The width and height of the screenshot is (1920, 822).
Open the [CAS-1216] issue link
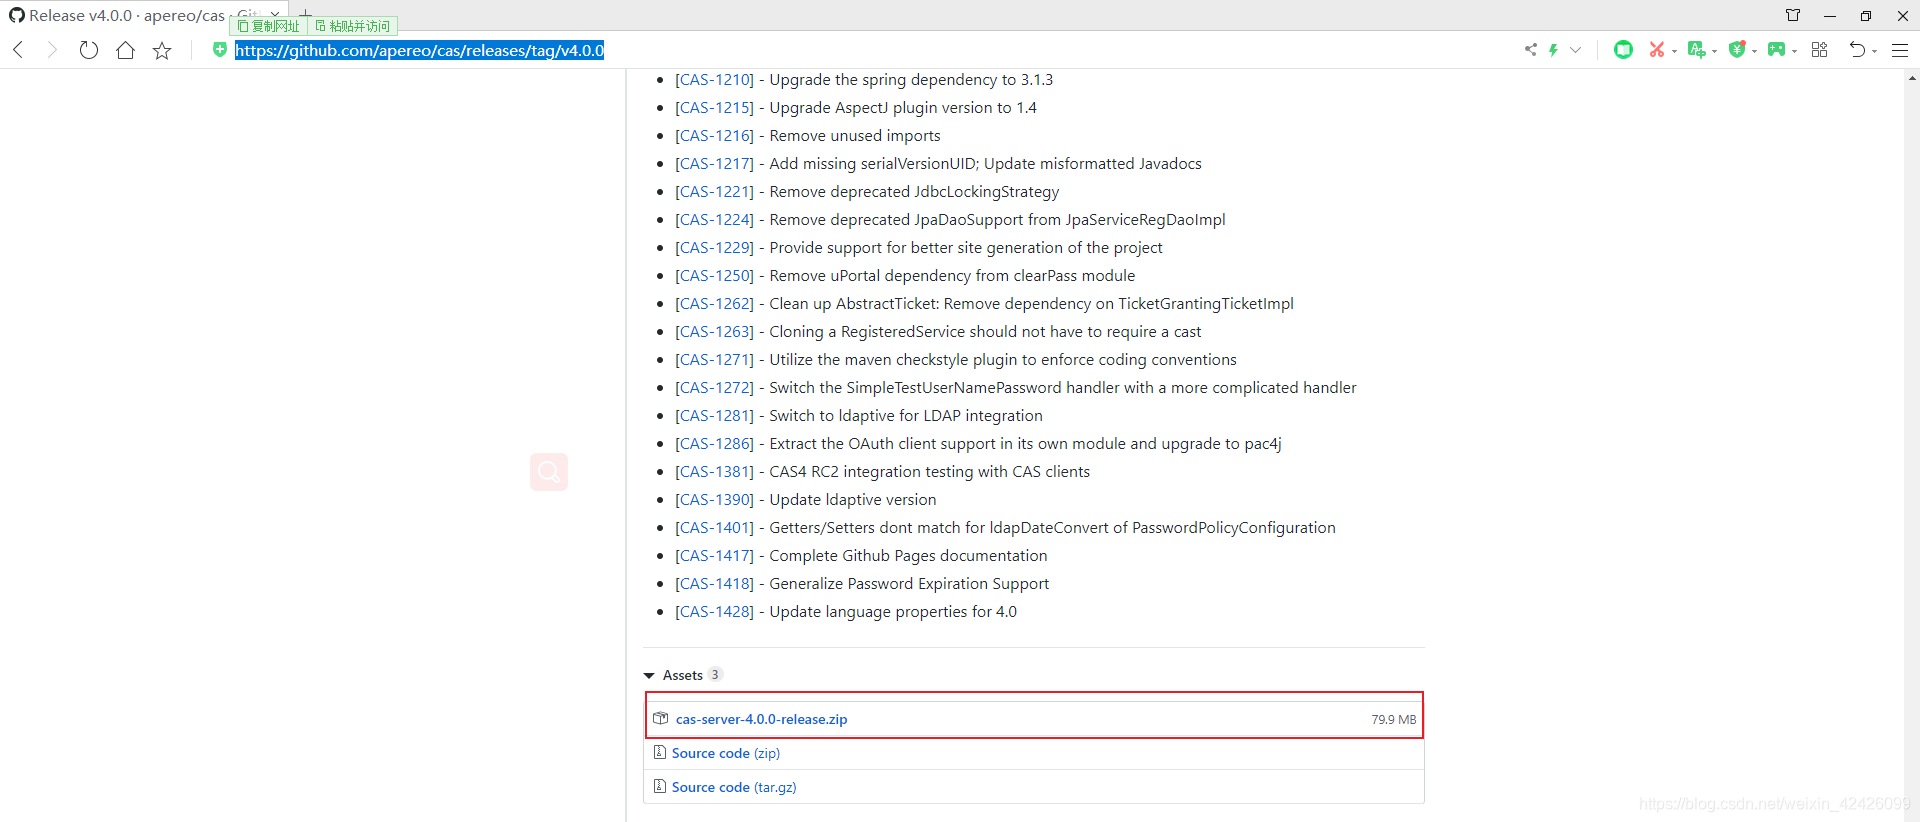(x=714, y=136)
